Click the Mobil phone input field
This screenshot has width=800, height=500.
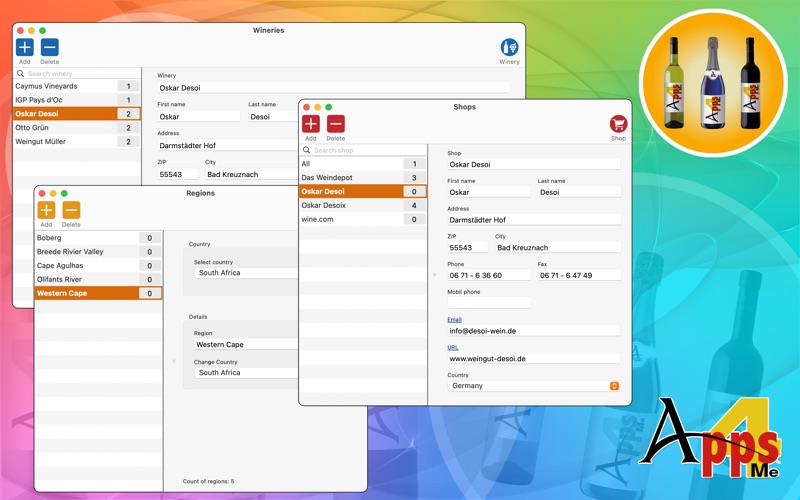pyautogui.click(x=488, y=303)
